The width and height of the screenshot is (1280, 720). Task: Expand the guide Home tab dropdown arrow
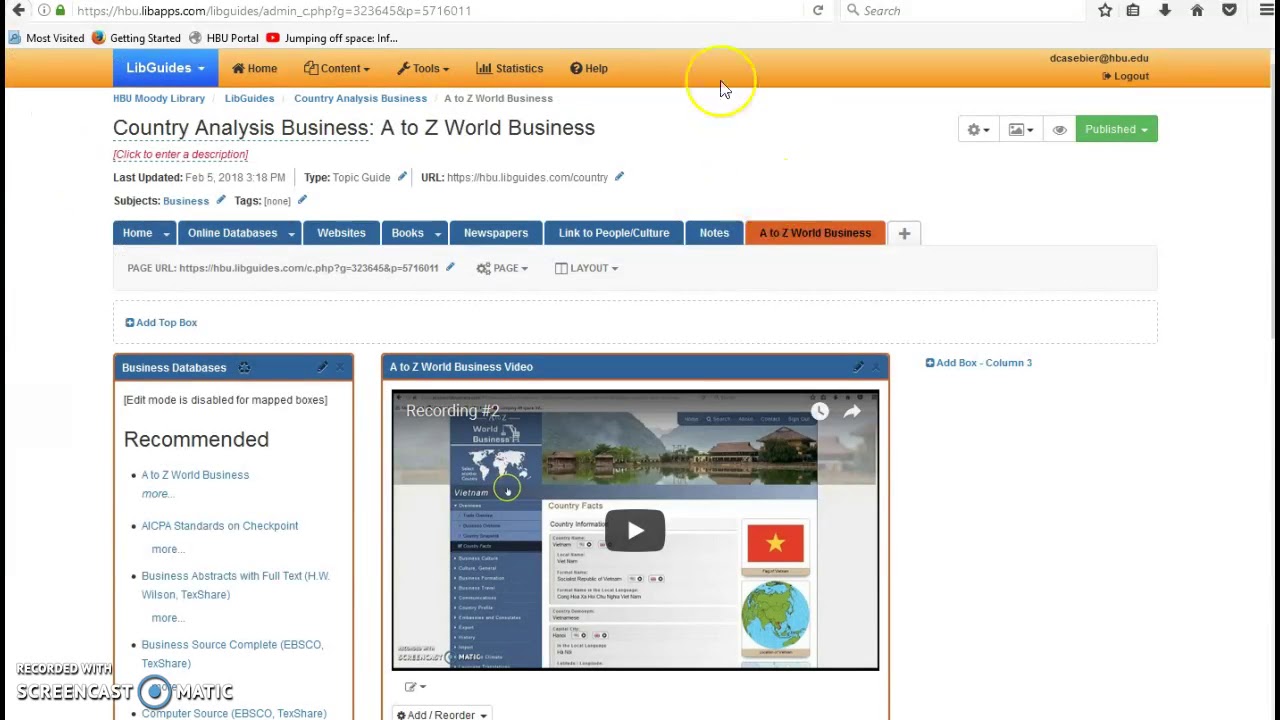click(166, 233)
